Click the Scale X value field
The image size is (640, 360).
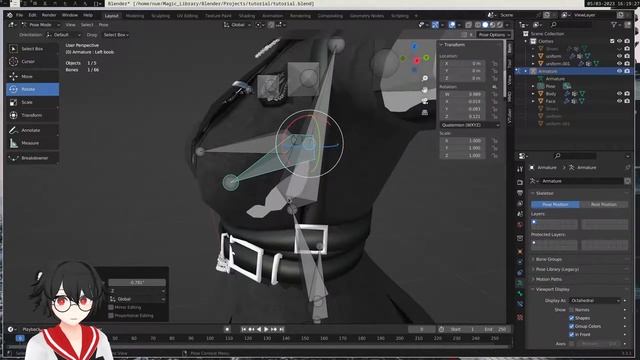(463, 140)
